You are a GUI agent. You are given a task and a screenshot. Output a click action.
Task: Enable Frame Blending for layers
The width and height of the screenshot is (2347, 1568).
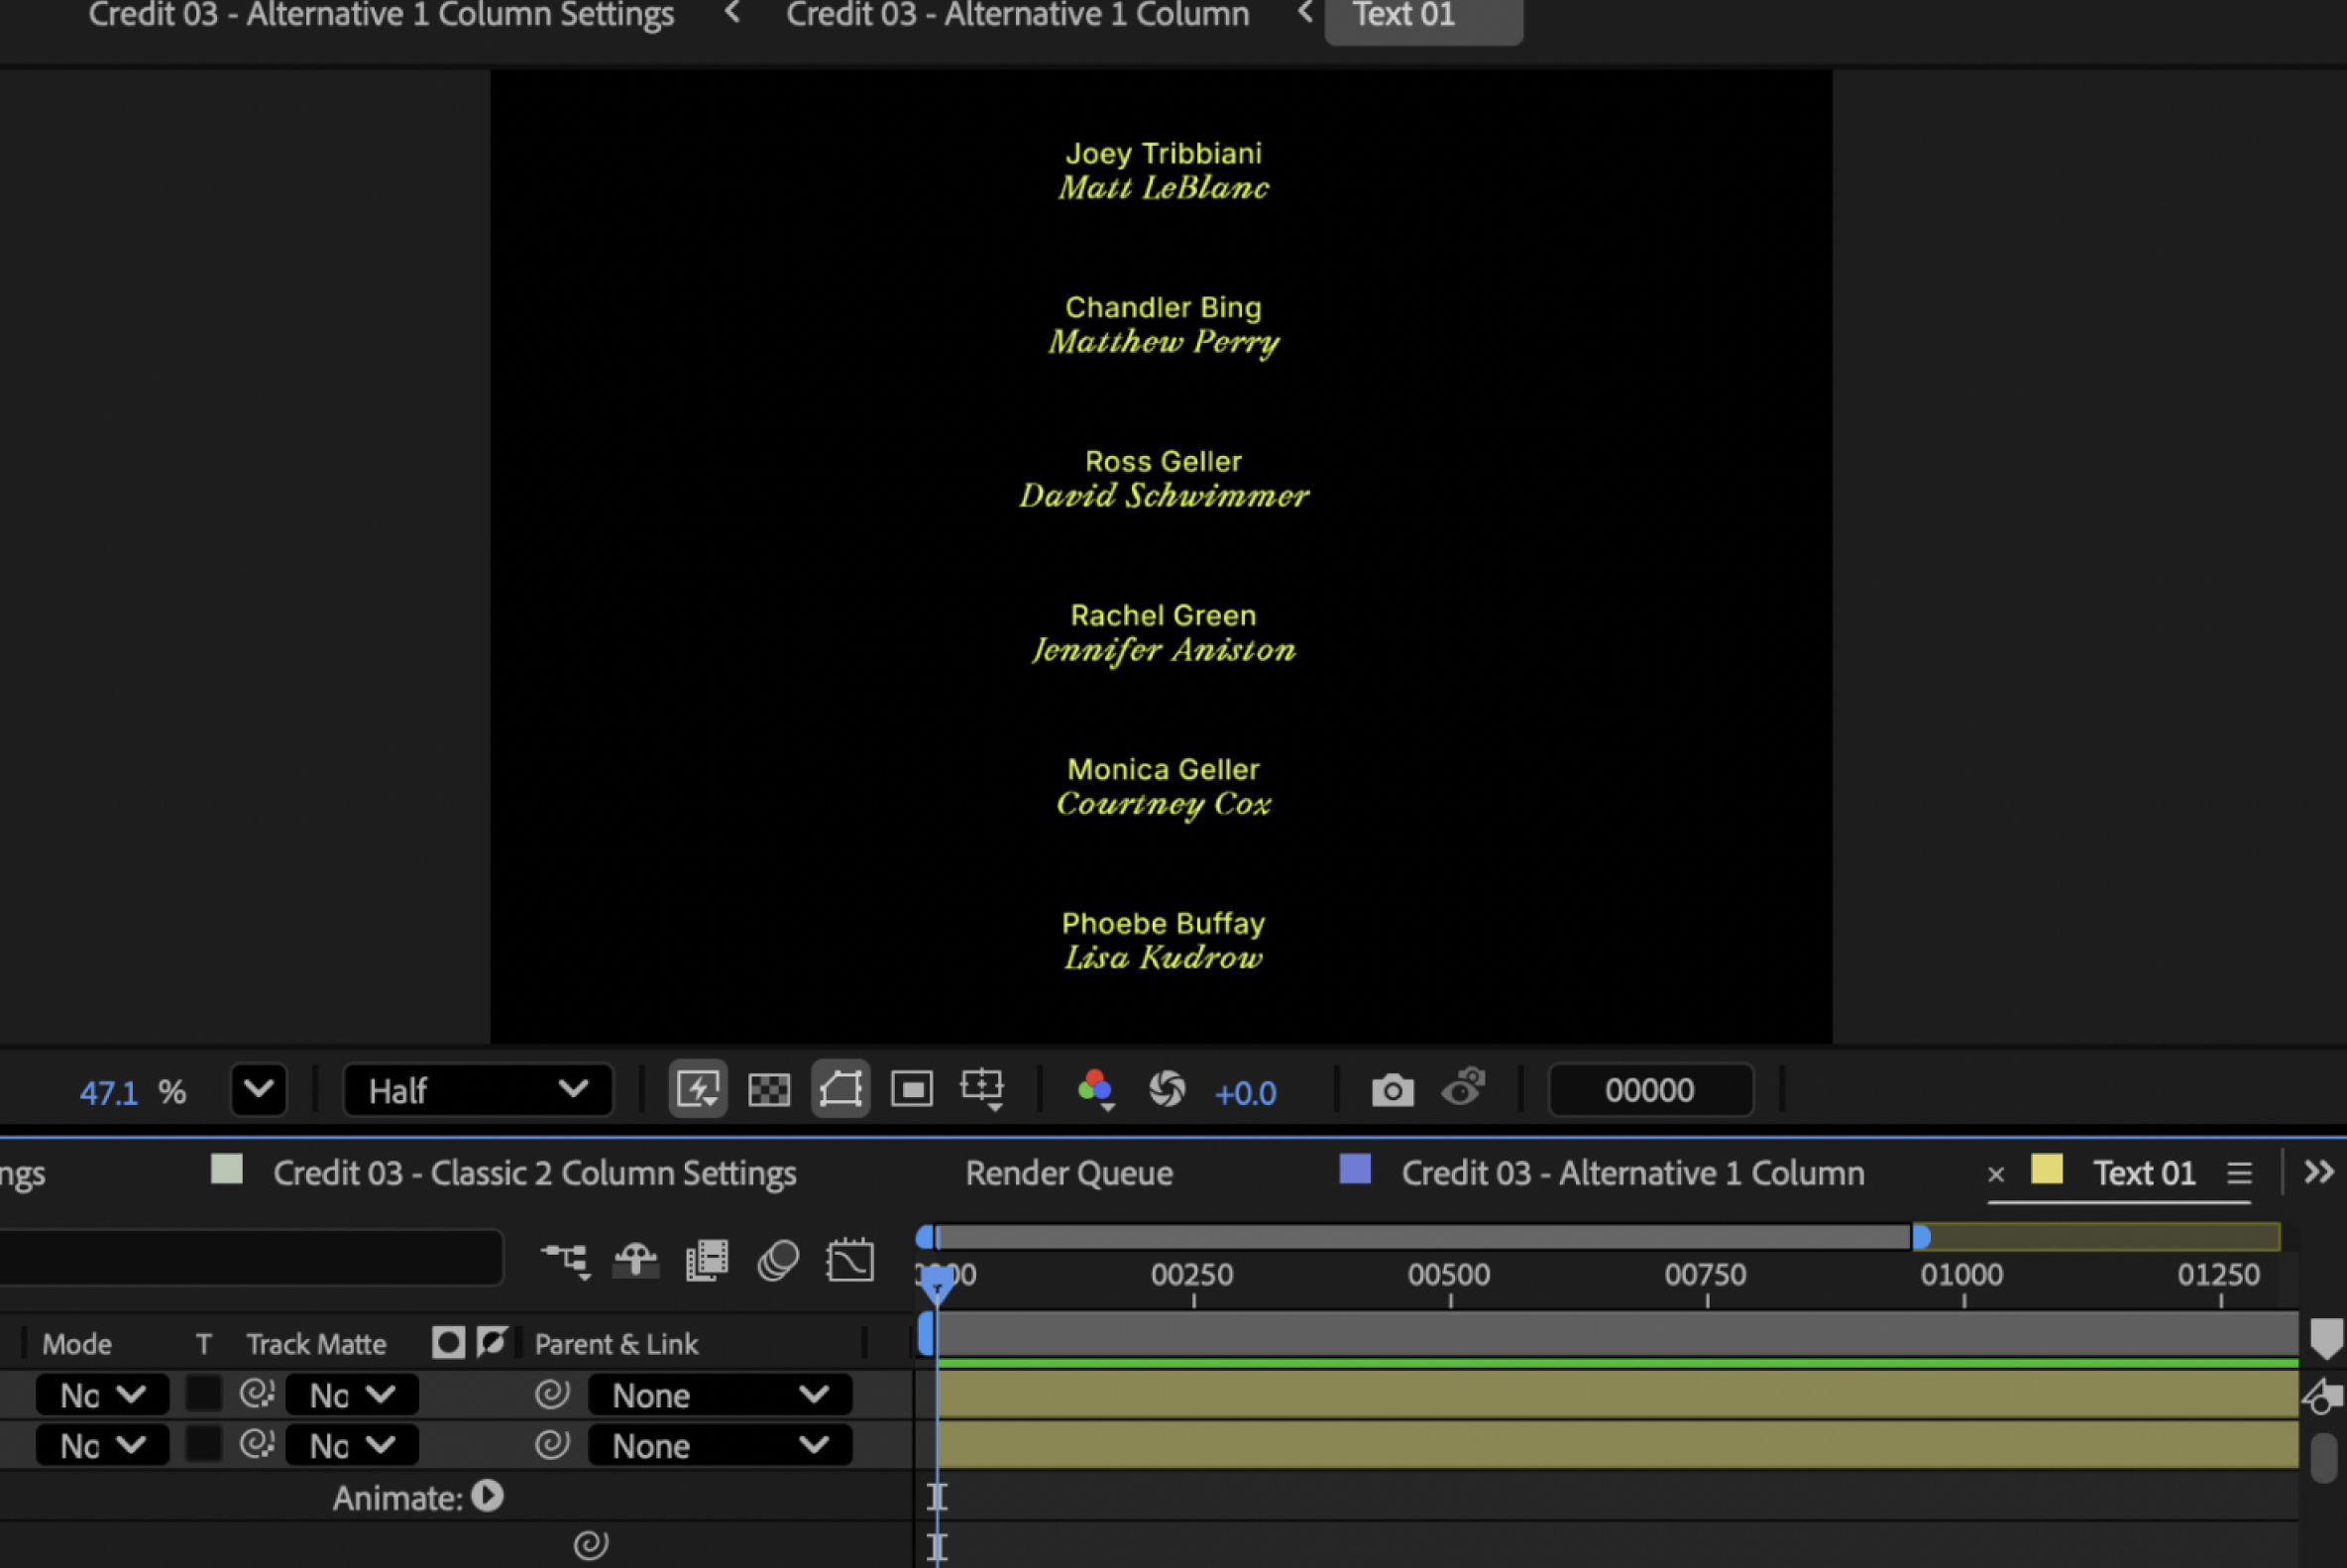[707, 1260]
